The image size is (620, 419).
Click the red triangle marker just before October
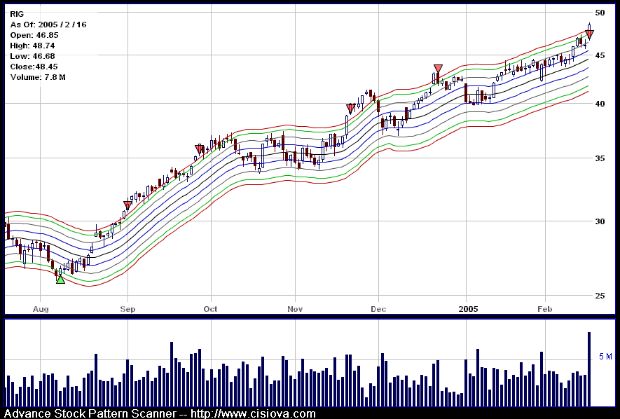point(200,149)
